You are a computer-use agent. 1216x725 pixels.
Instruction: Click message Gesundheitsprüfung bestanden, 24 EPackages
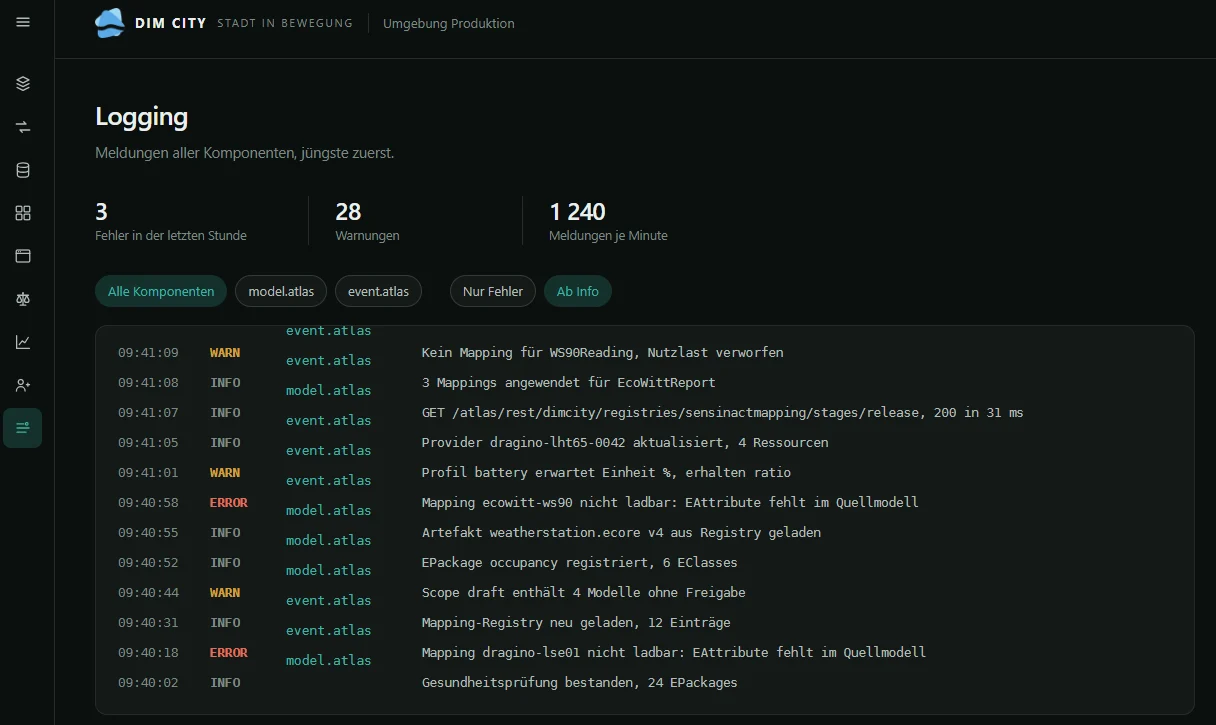[580, 682]
